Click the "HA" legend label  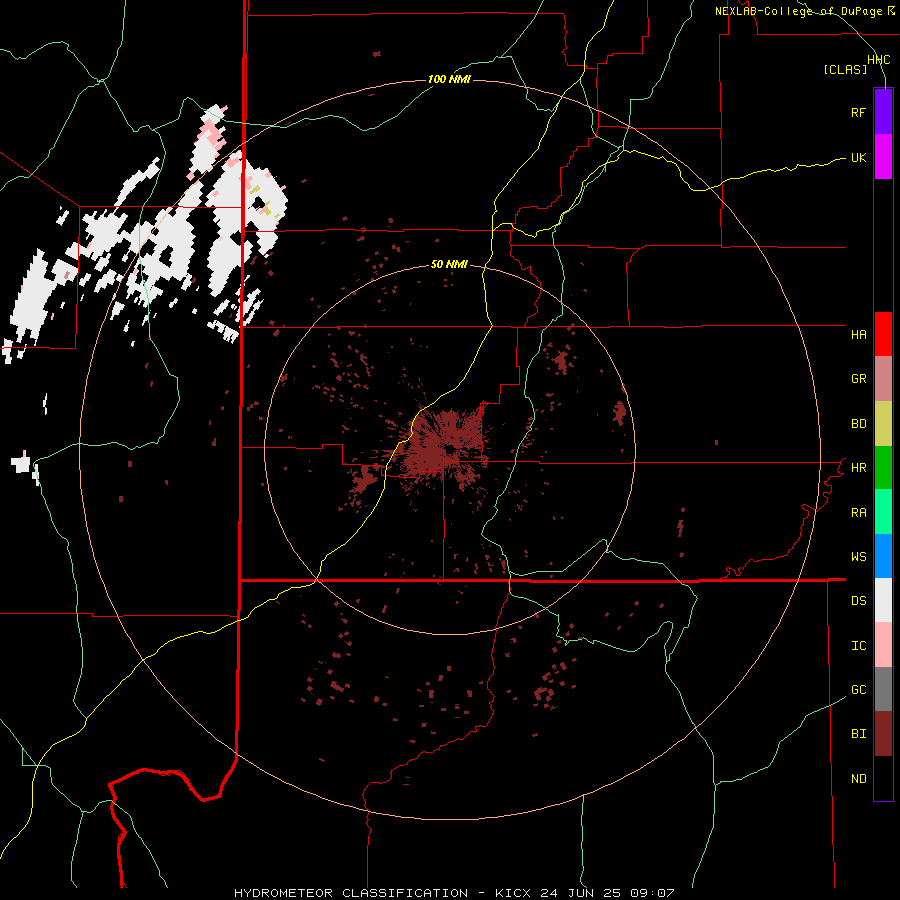click(x=858, y=334)
